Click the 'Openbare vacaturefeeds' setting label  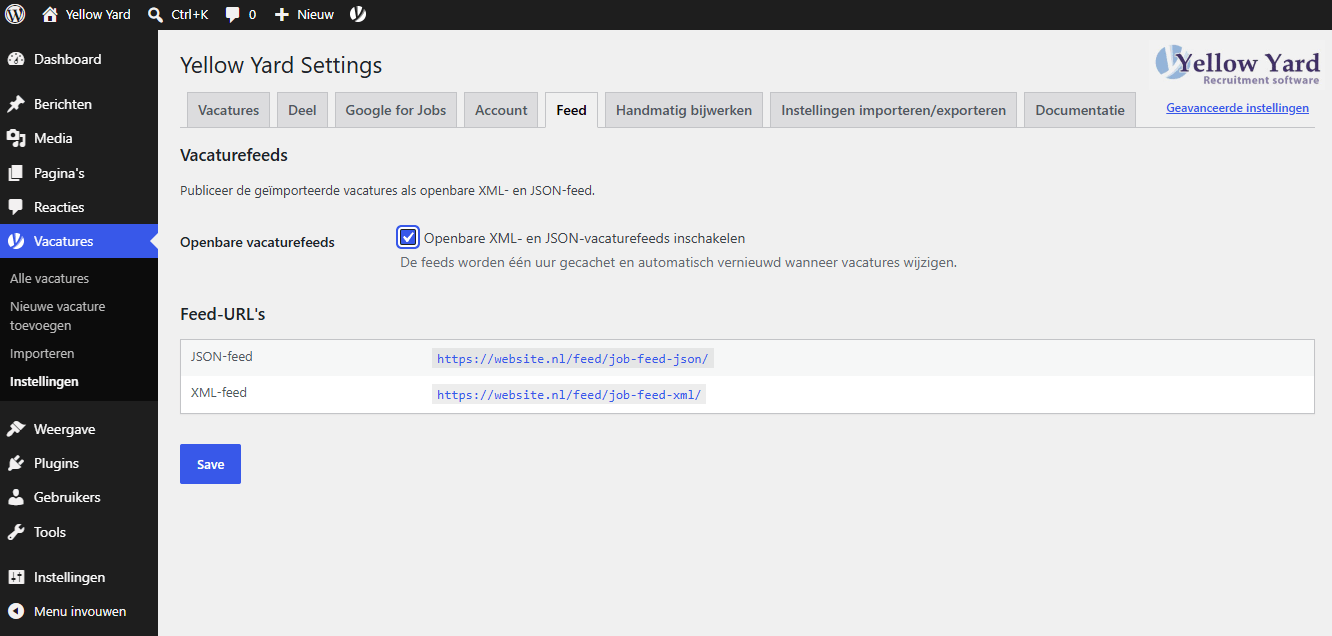click(x=257, y=242)
